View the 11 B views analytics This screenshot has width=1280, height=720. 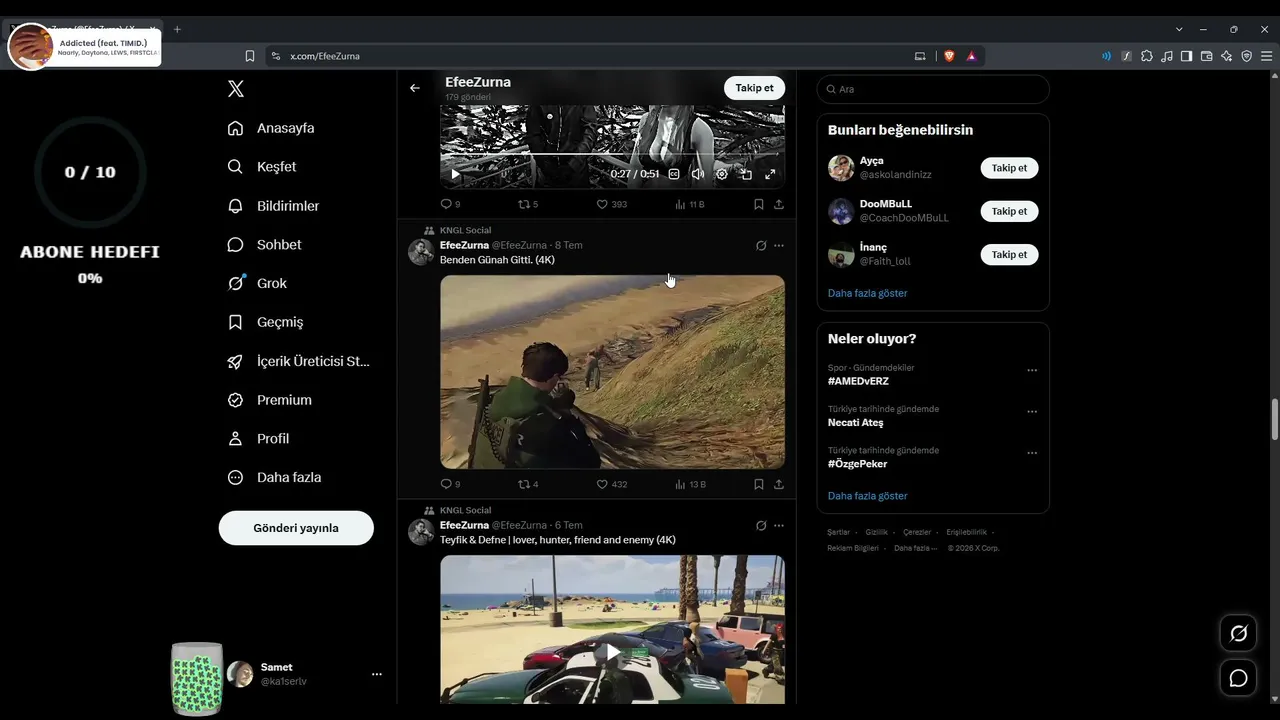click(x=690, y=204)
